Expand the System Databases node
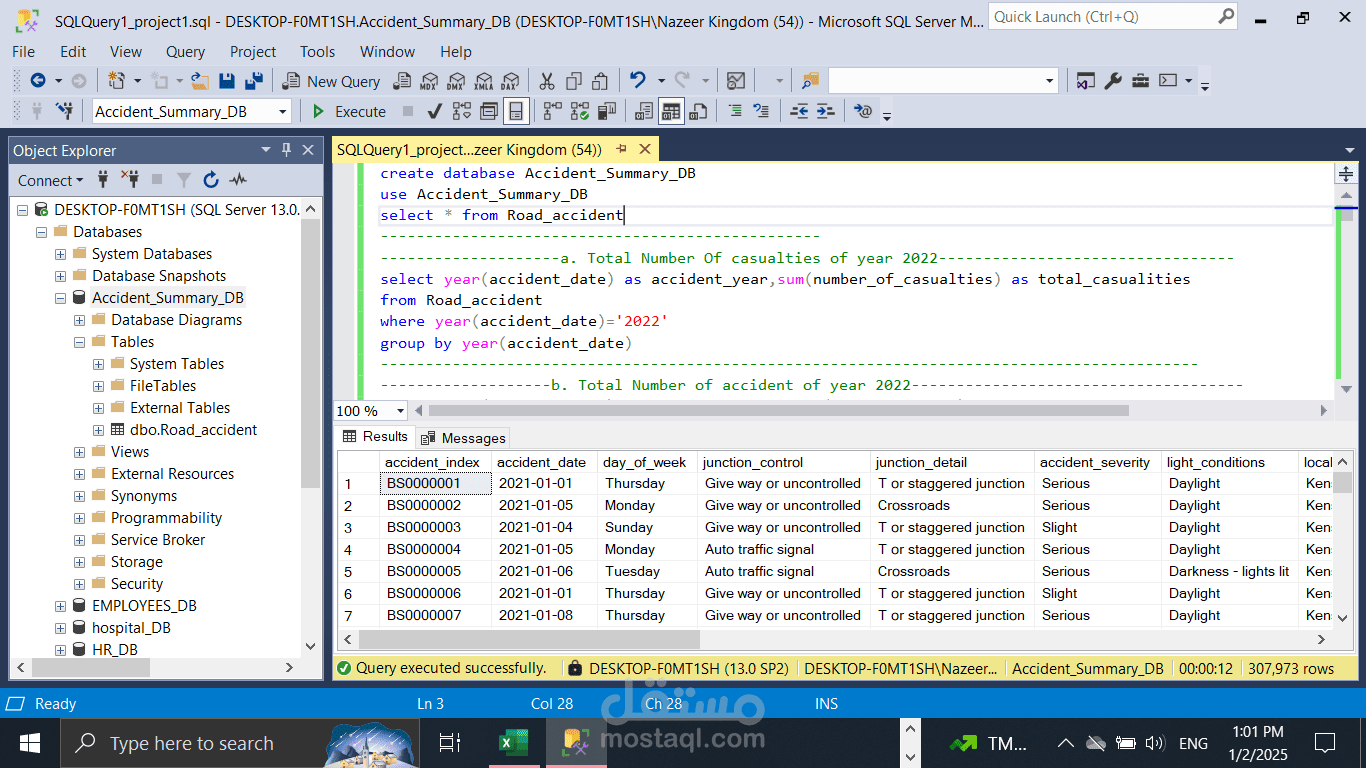The image size is (1366, 768). pyautogui.click(x=61, y=254)
